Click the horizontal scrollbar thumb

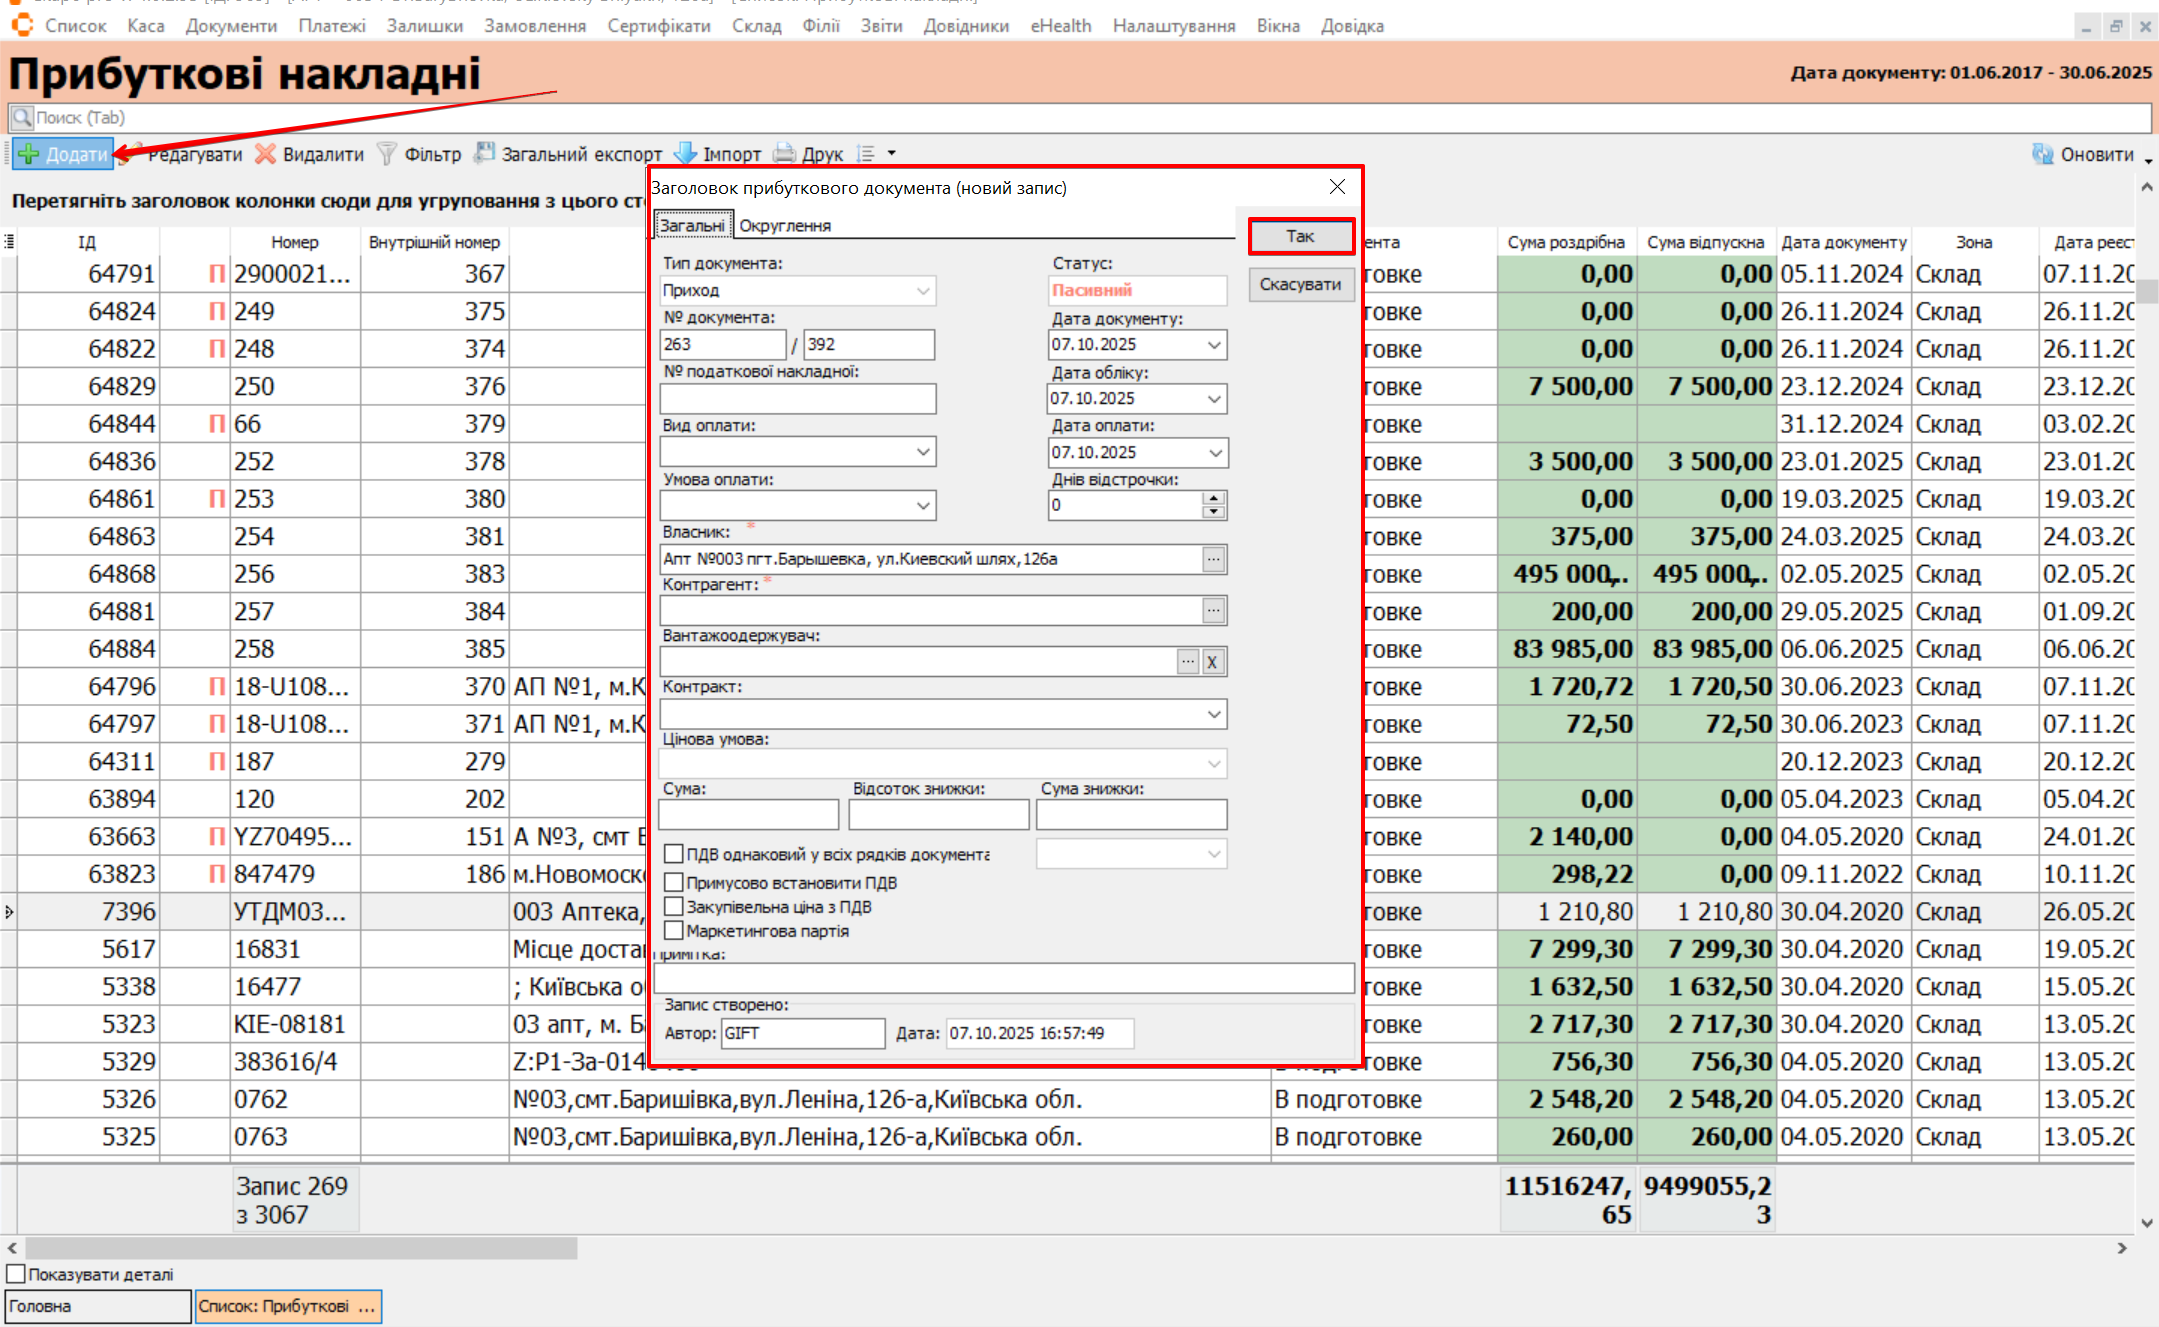point(300,1248)
